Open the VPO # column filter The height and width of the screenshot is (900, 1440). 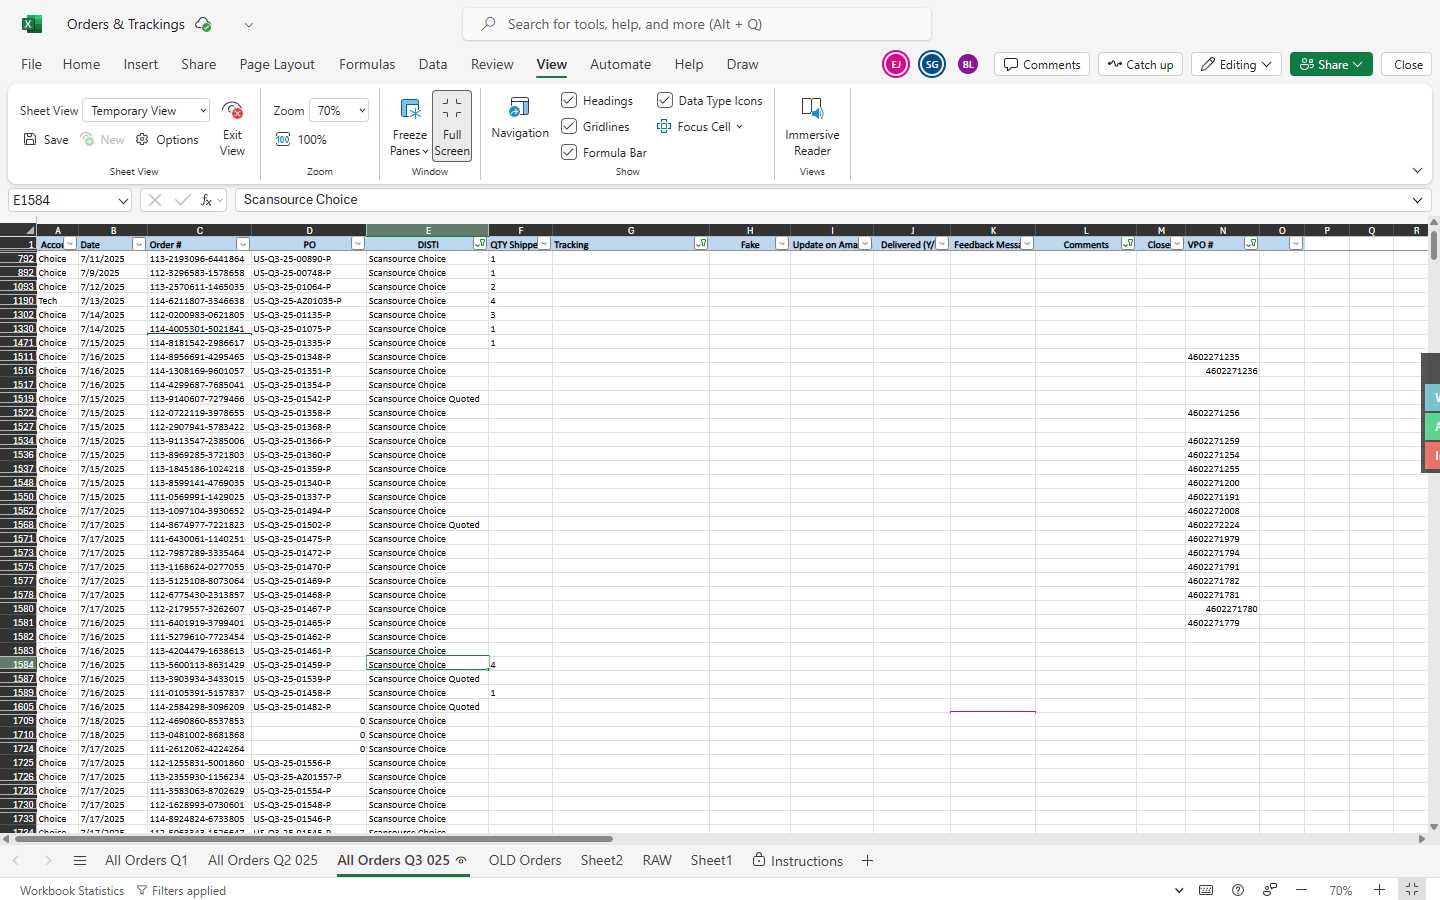tap(1251, 244)
